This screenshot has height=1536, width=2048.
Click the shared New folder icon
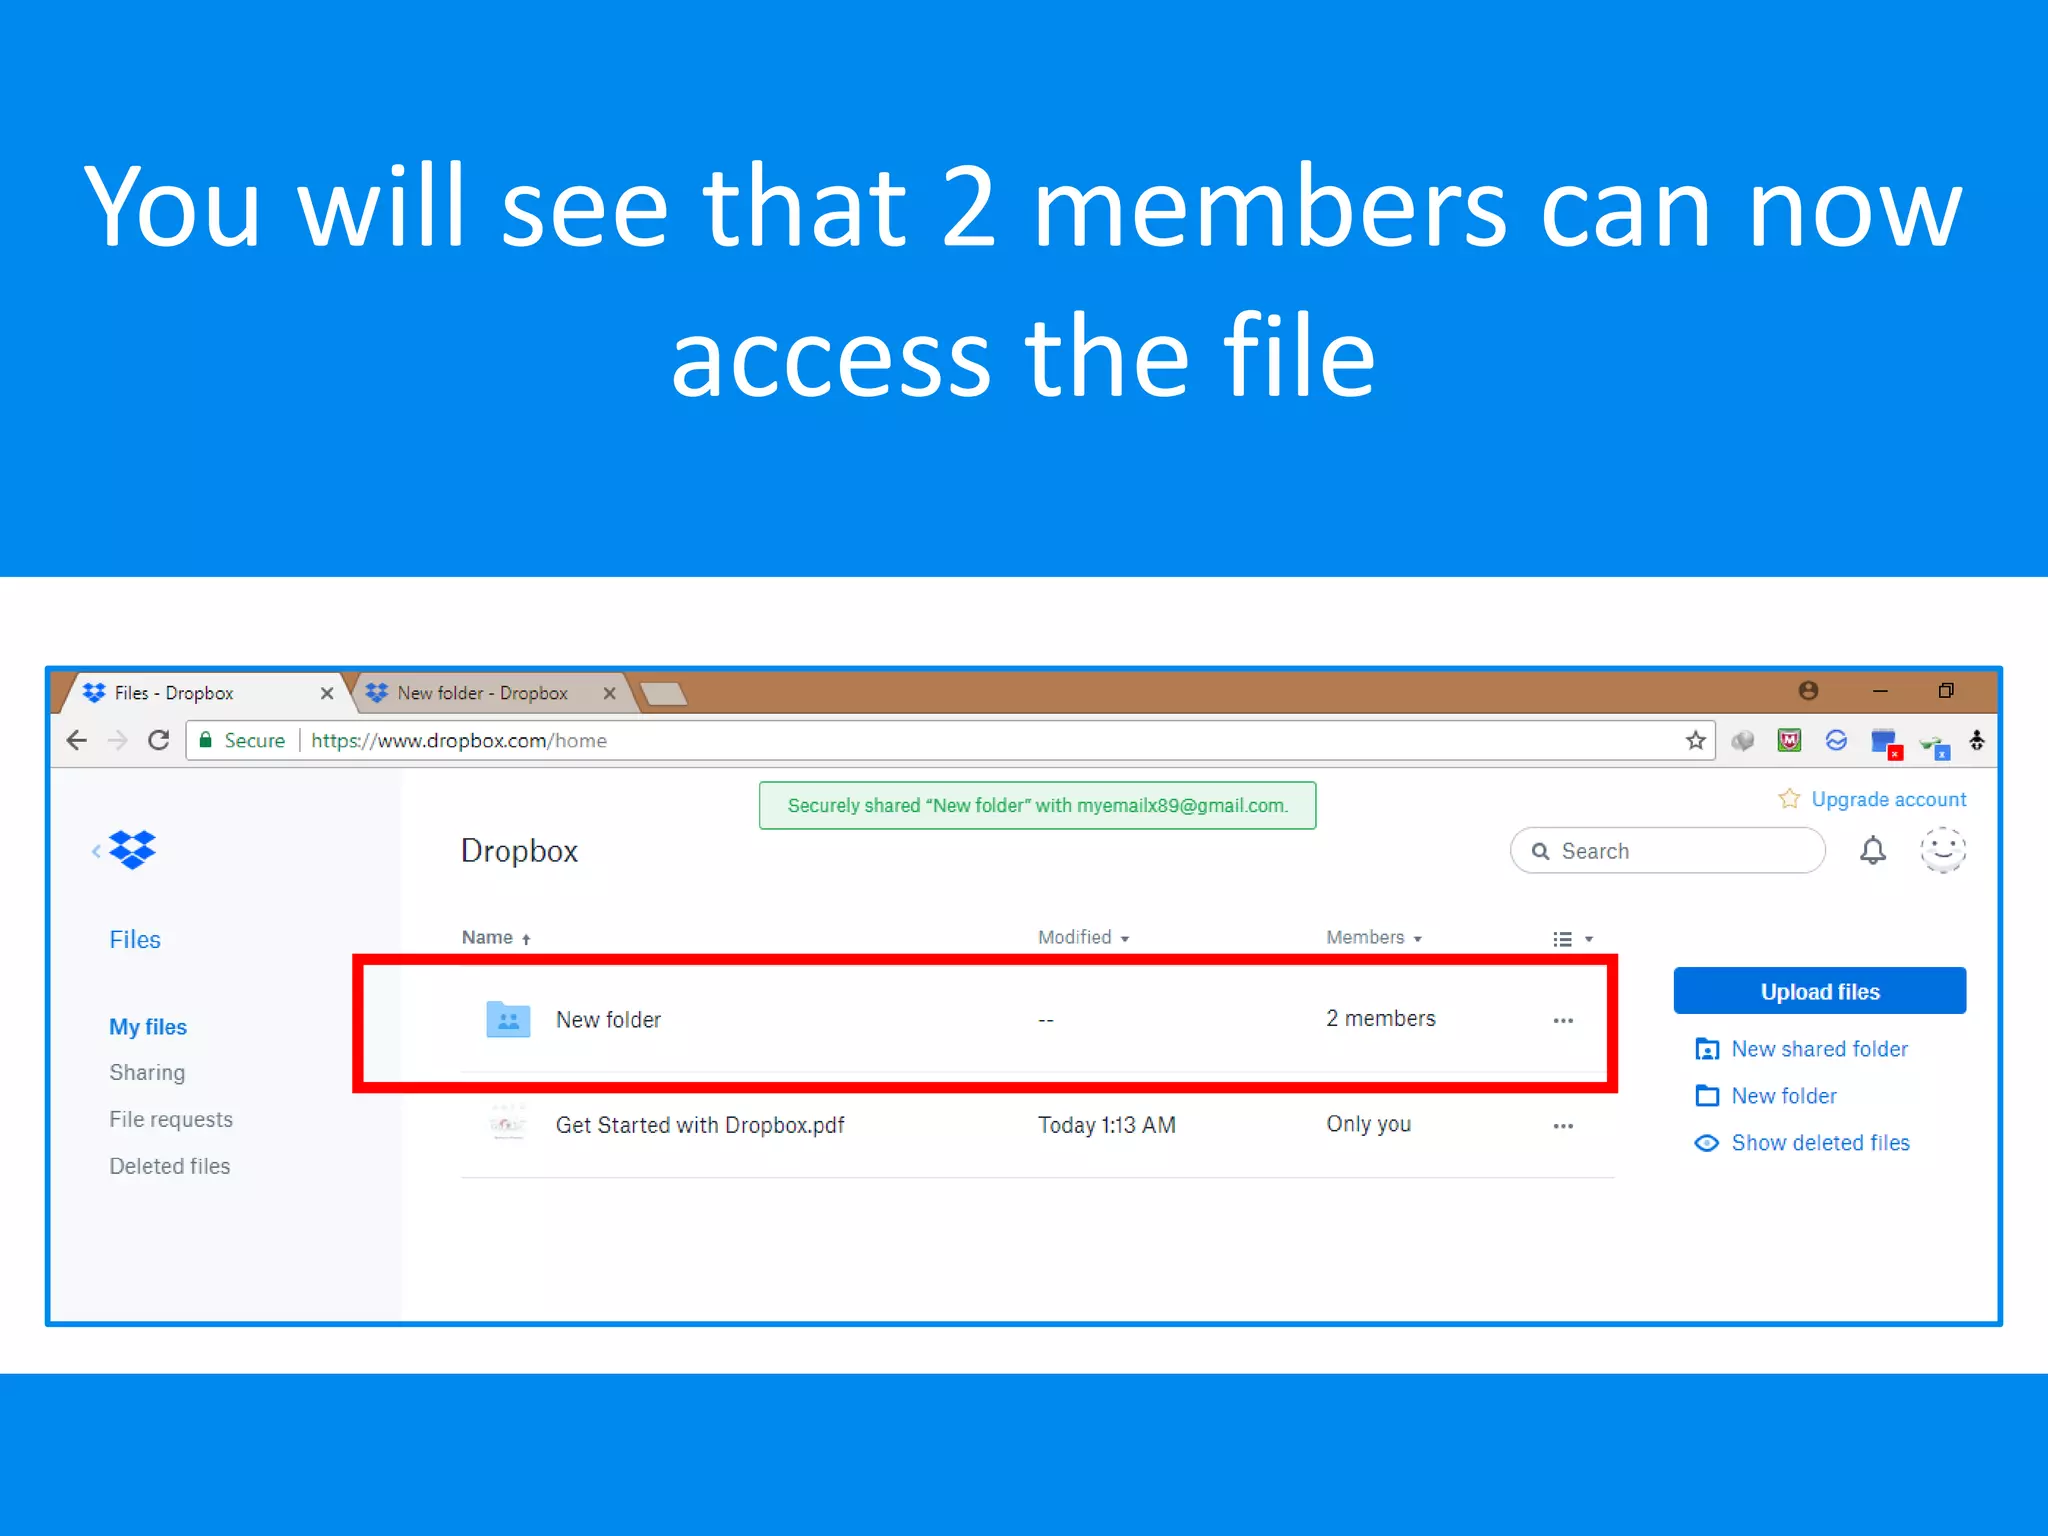point(508,1019)
